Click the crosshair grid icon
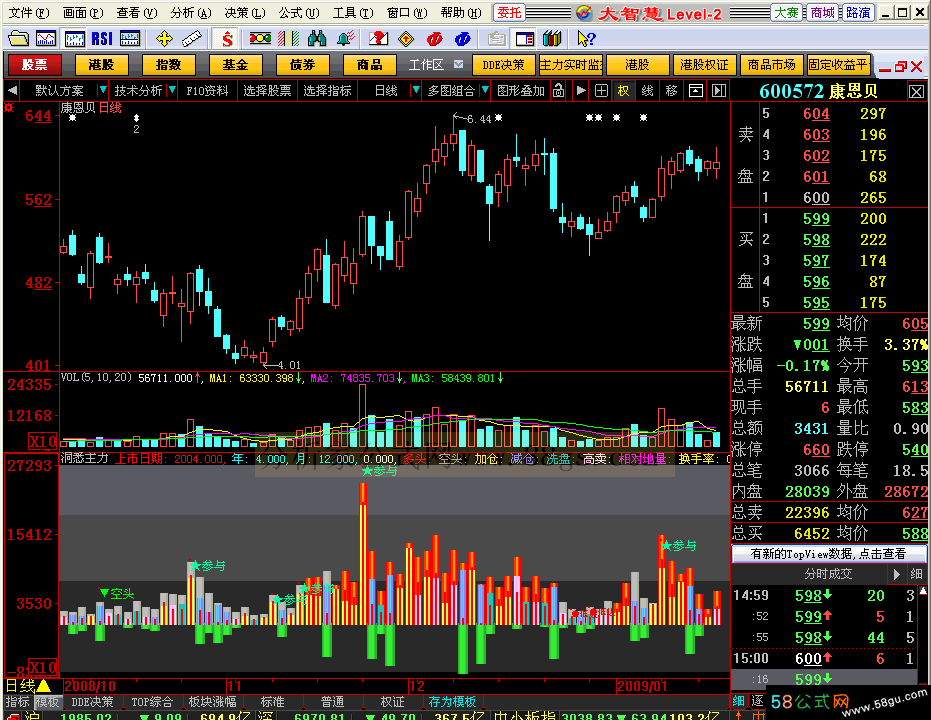Viewport: 931px width, 720px height. click(601, 91)
